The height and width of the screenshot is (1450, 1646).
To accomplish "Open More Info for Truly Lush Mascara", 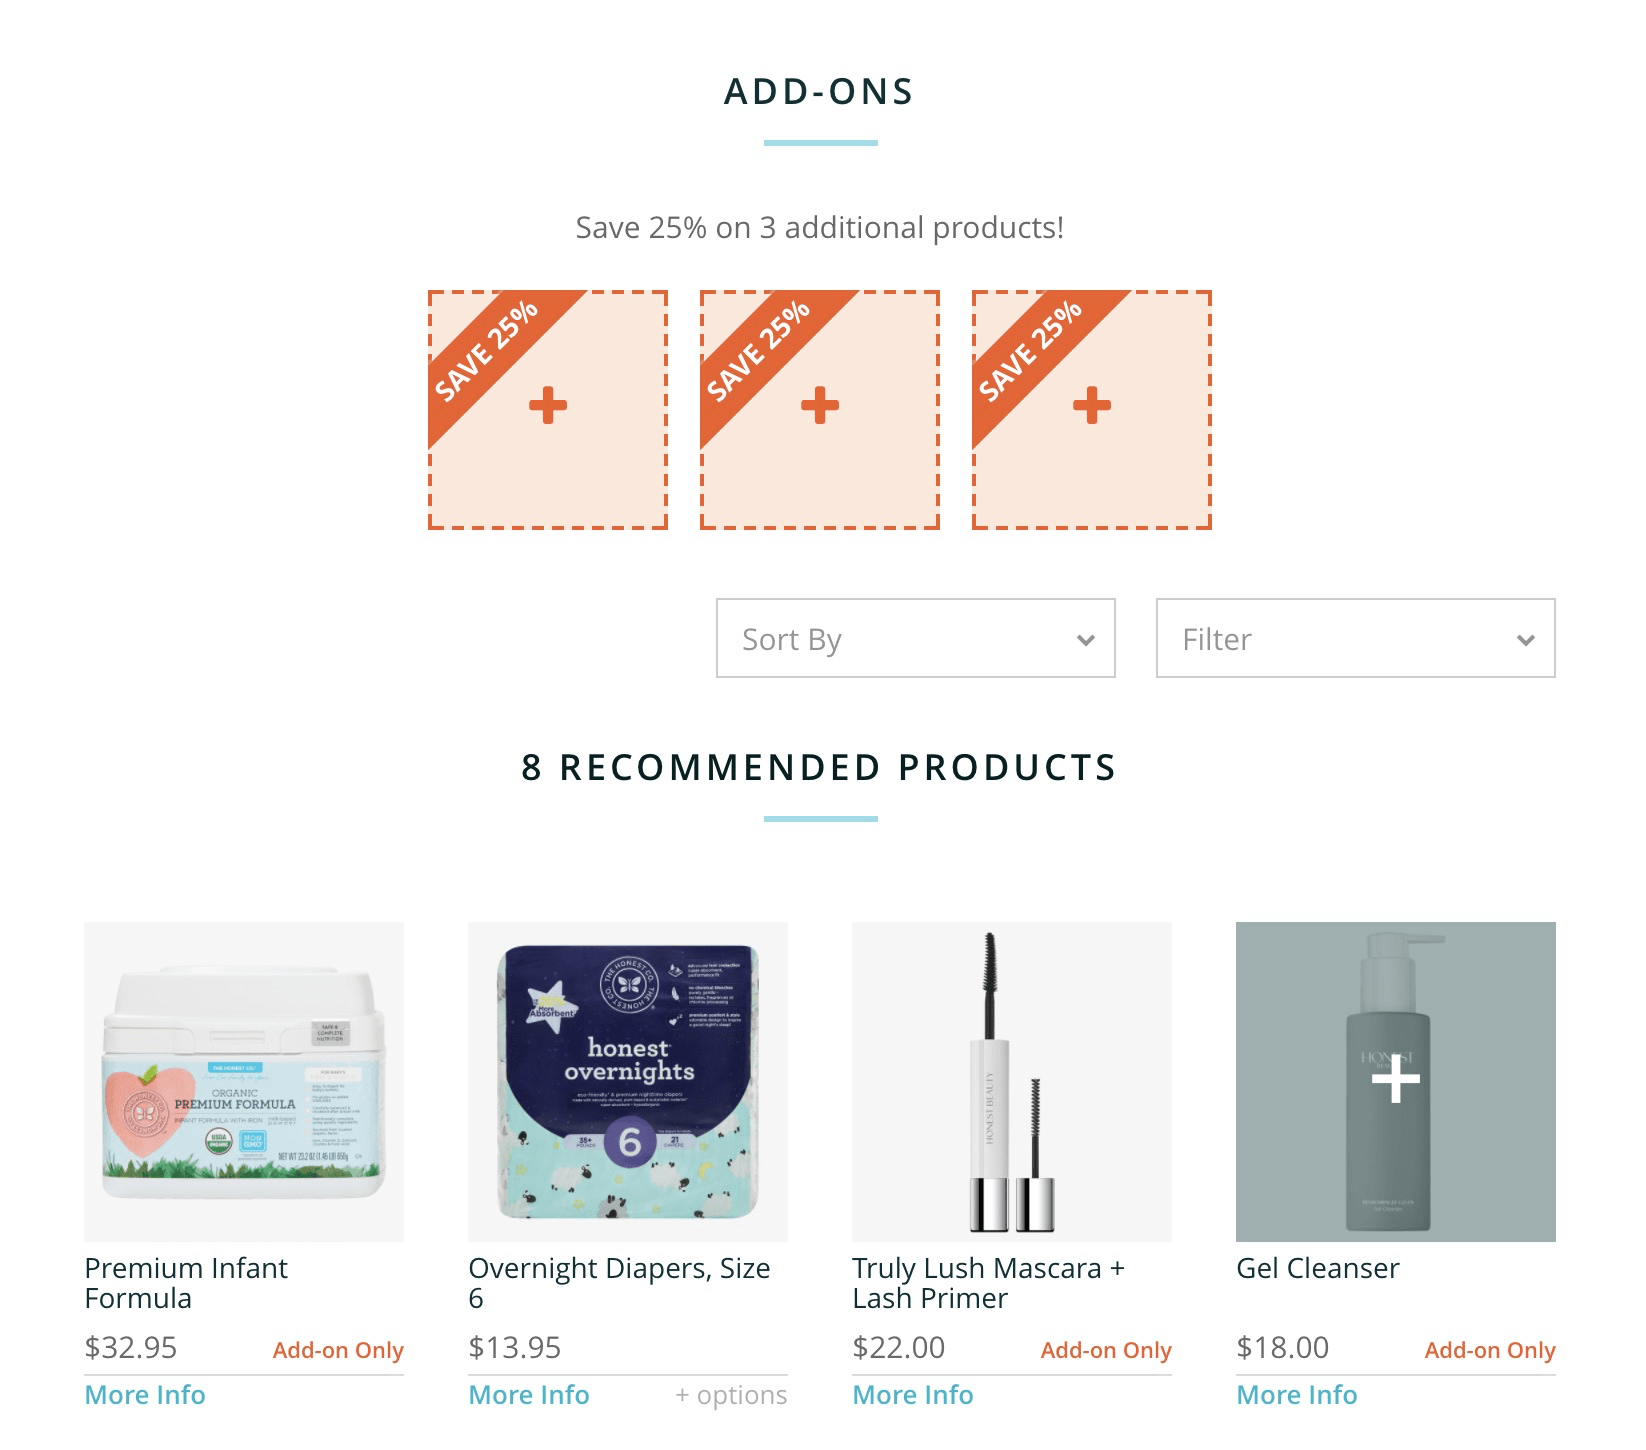I will click(913, 1395).
